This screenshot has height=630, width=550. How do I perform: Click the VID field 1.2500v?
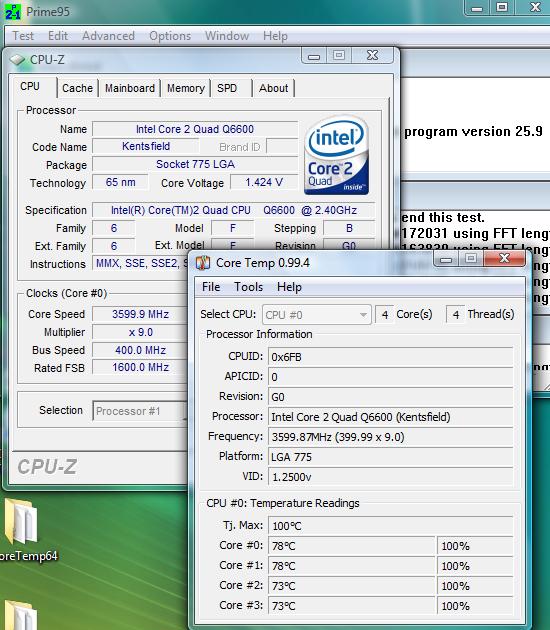click(391, 477)
